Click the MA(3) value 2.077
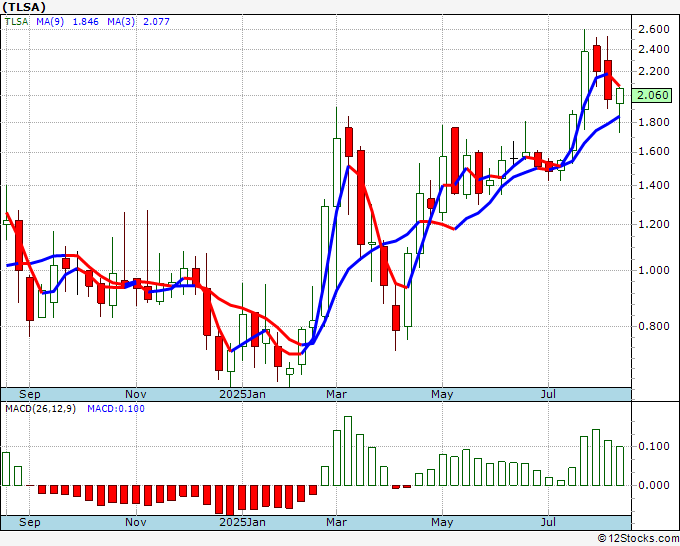The image size is (680, 546). coord(157,22)
